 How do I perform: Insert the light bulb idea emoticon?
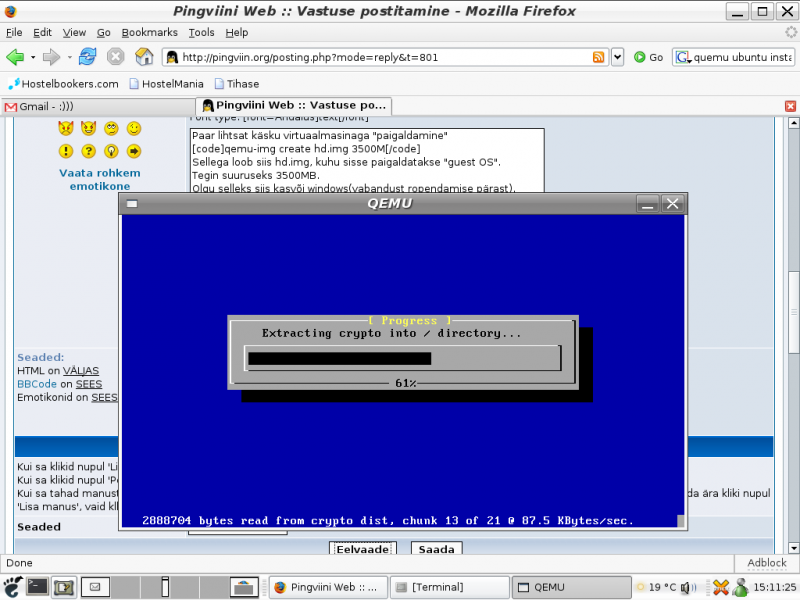coord(111,151)
